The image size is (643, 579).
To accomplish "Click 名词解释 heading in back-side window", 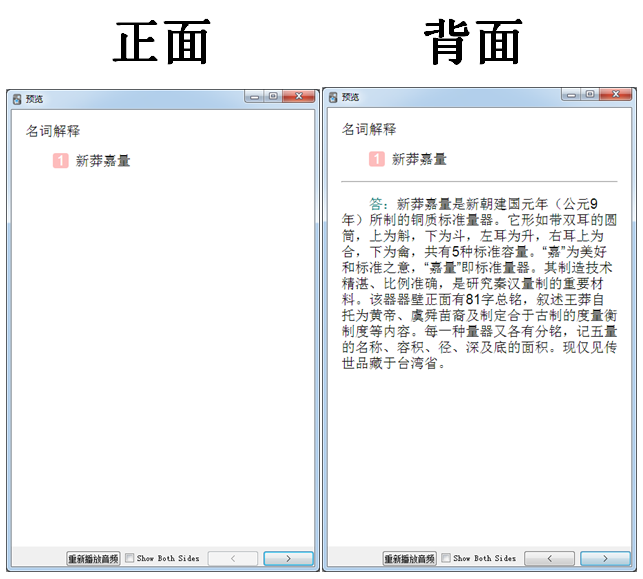I will point(369,129).
